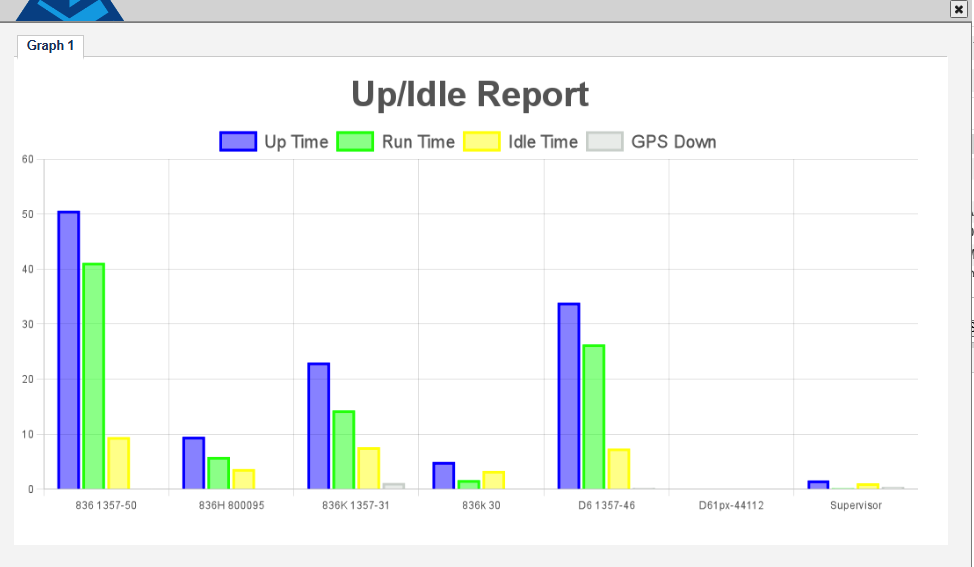Click the 836k 30 axis label
974x567 pixels.
481,506
